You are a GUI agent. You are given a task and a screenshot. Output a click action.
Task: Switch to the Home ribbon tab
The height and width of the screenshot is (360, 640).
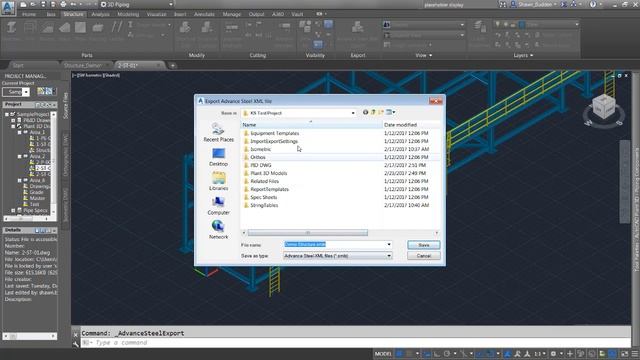click(x=29, y=14)
